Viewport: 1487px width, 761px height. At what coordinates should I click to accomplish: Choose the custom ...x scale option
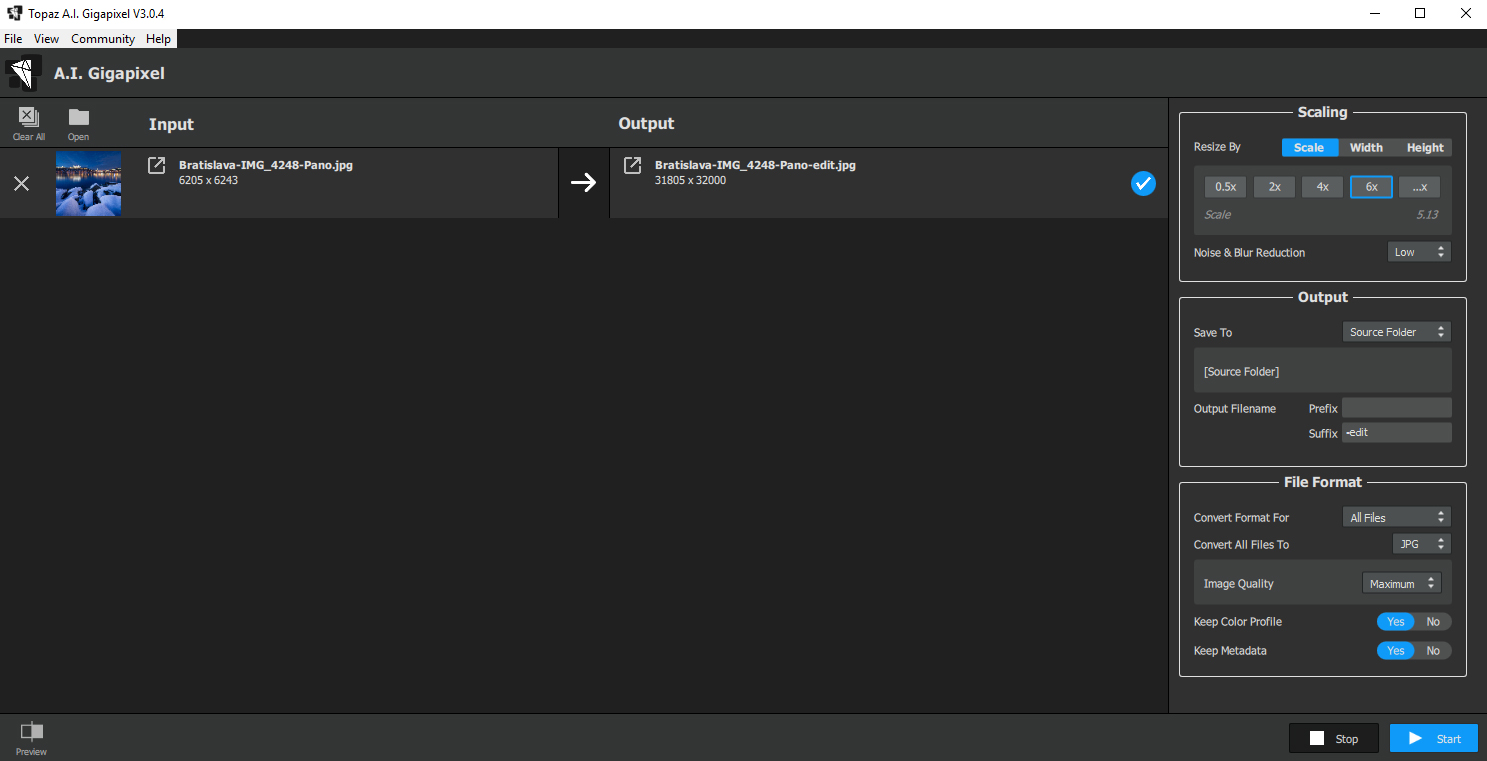click(x=1420, y=187)
